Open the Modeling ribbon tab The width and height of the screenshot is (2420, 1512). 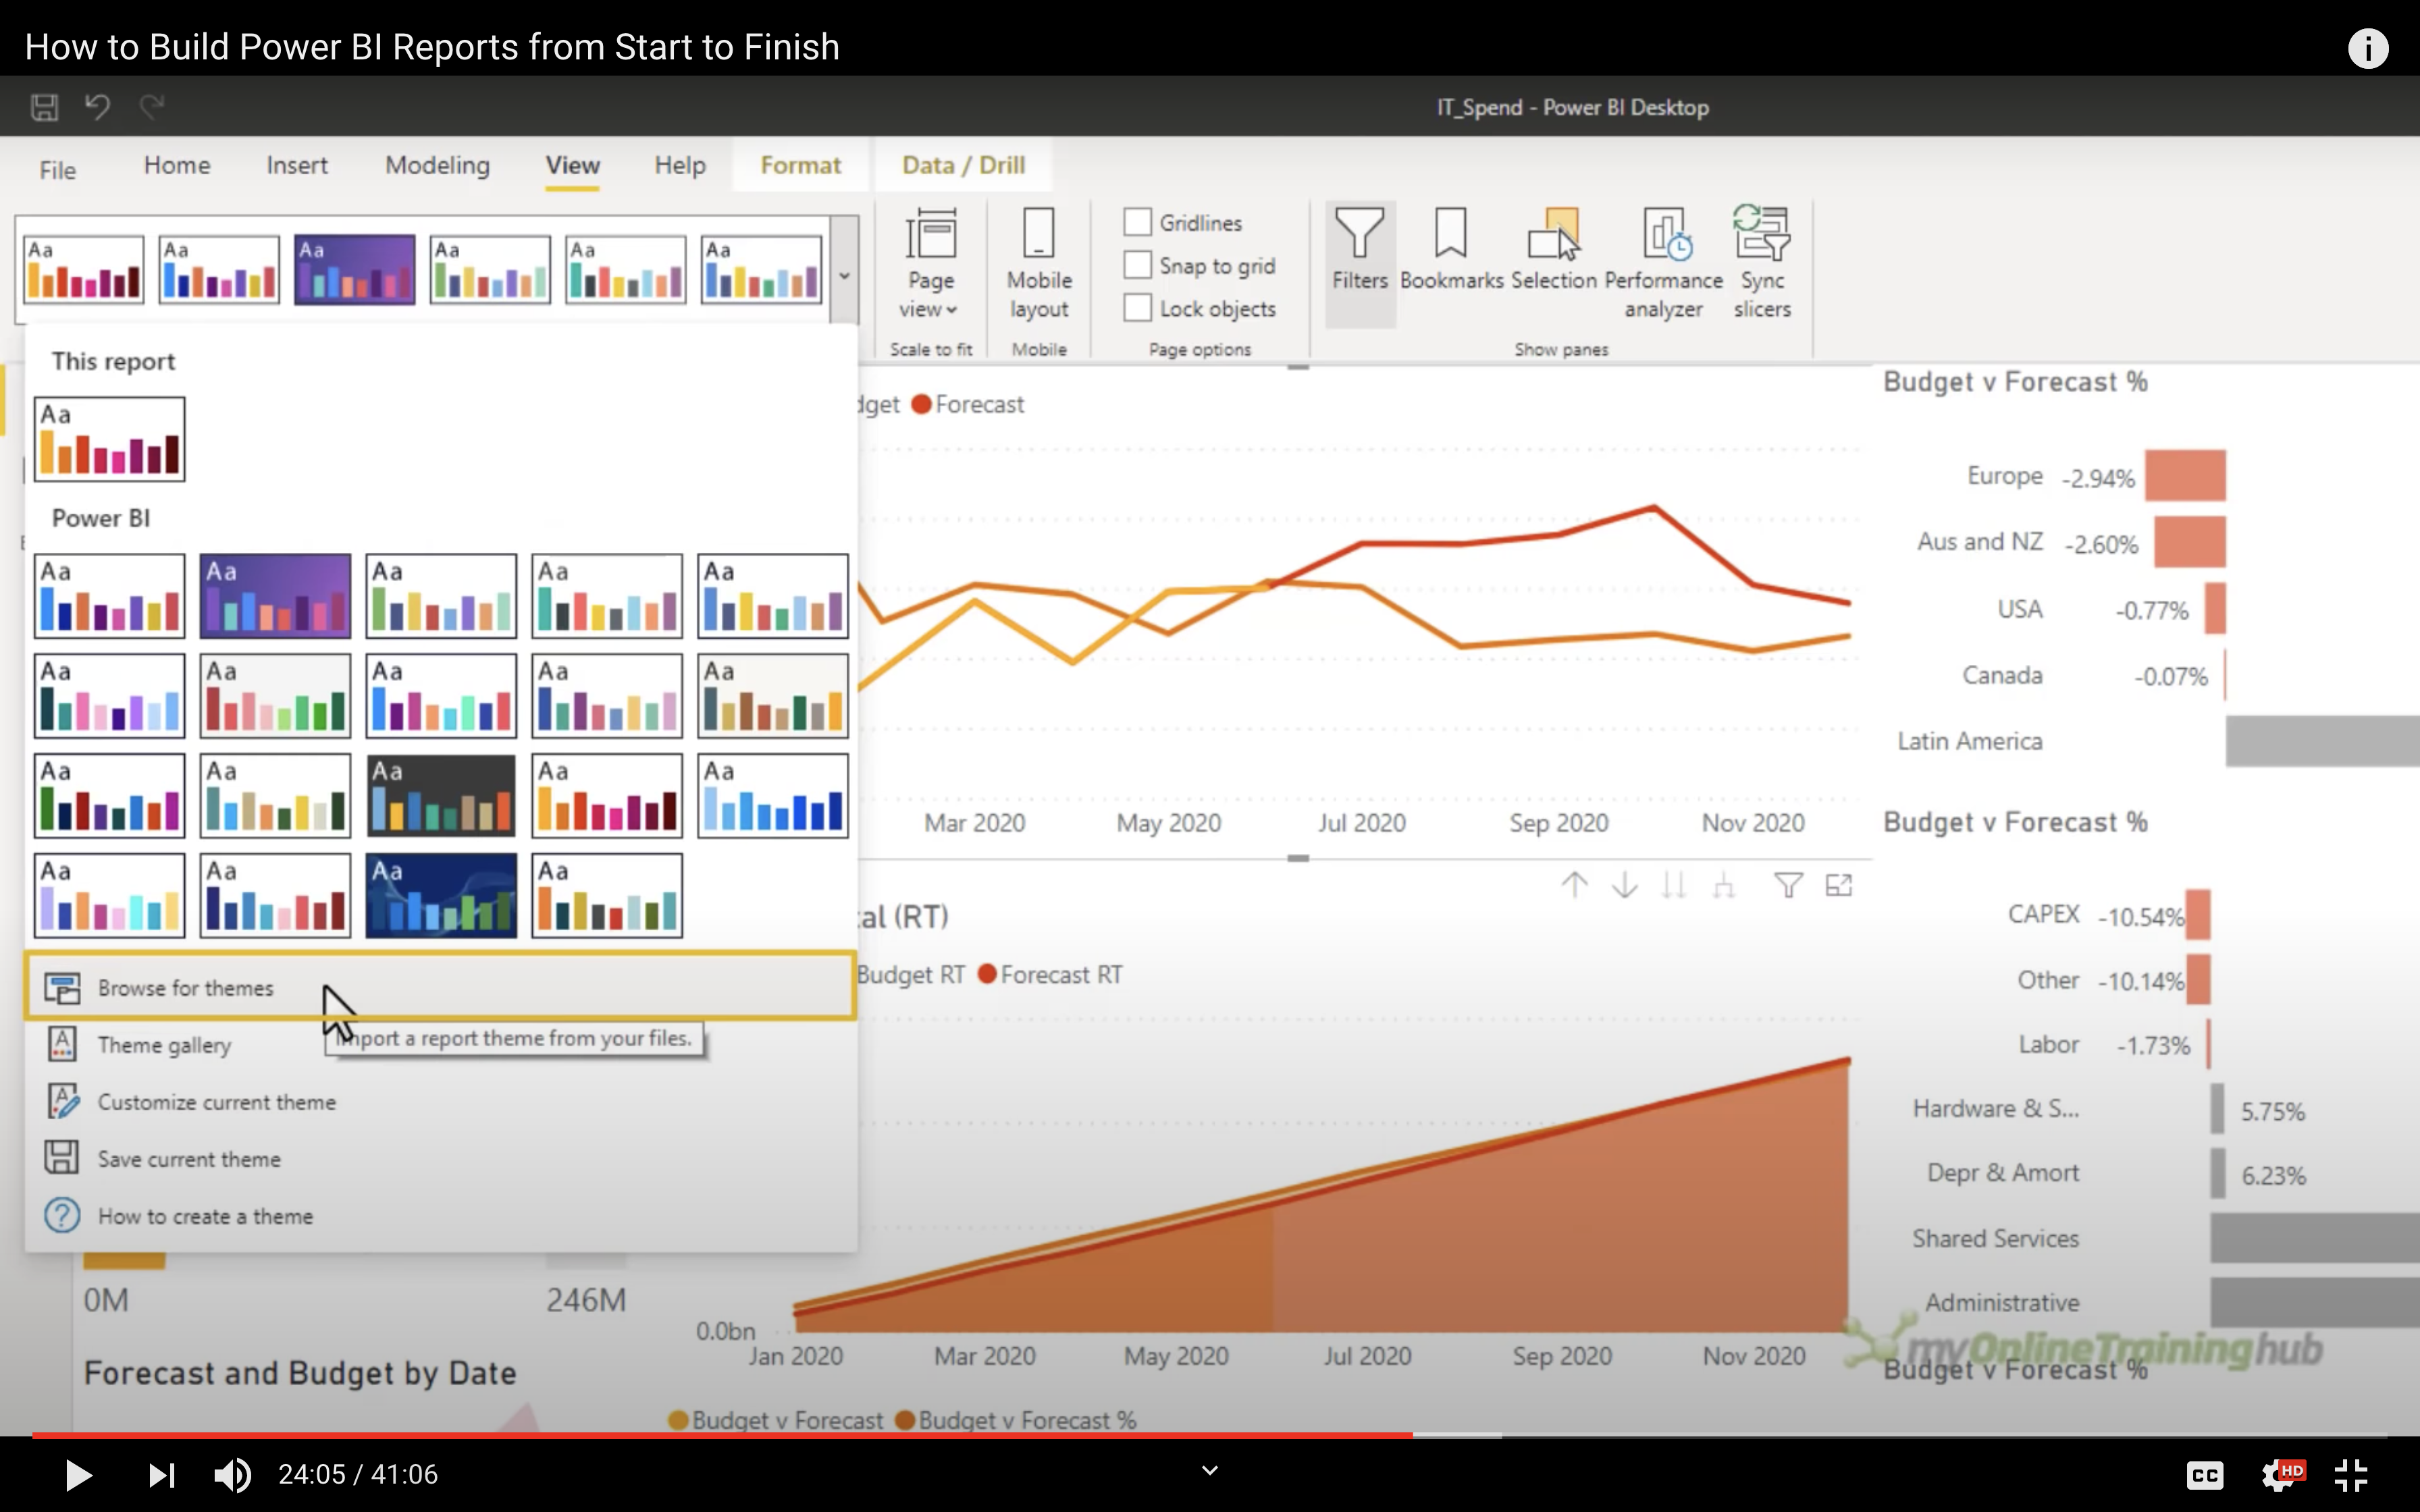point(437,165)
